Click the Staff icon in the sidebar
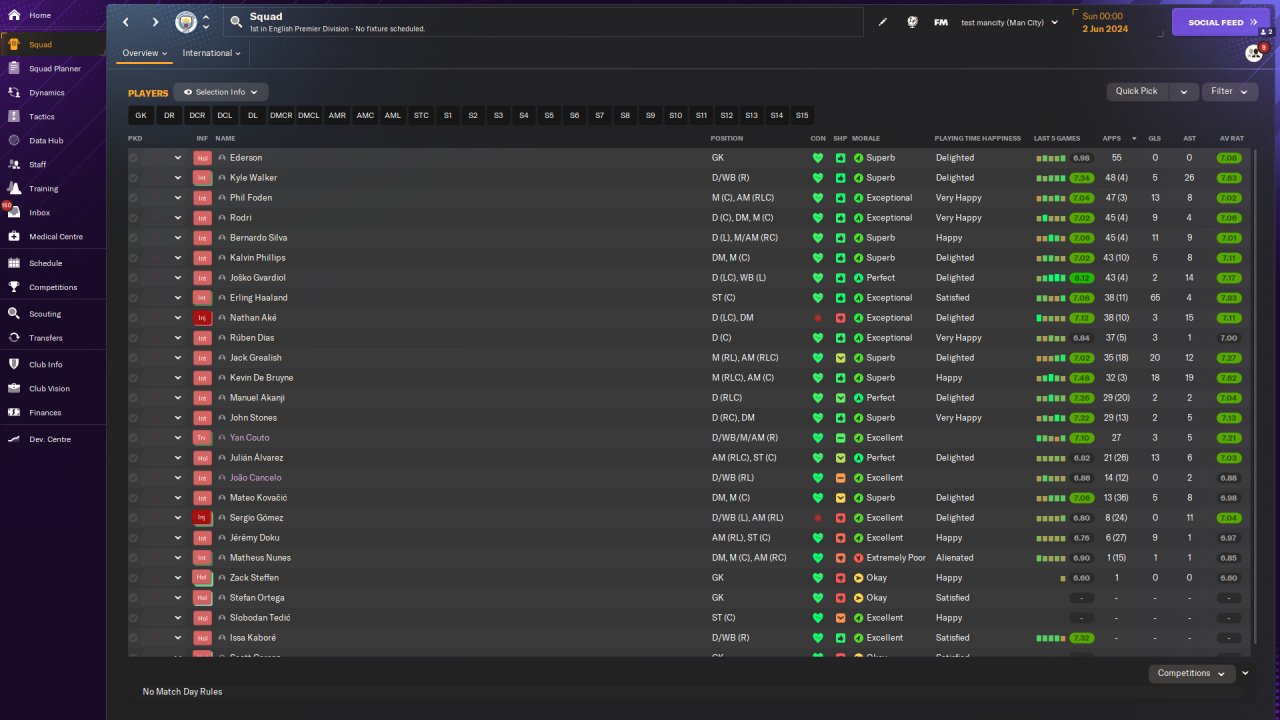 14,164
